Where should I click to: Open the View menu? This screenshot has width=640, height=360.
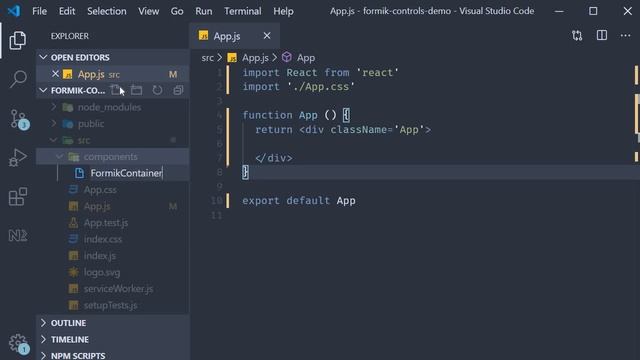pyautogui.click(x=149, y=11)
